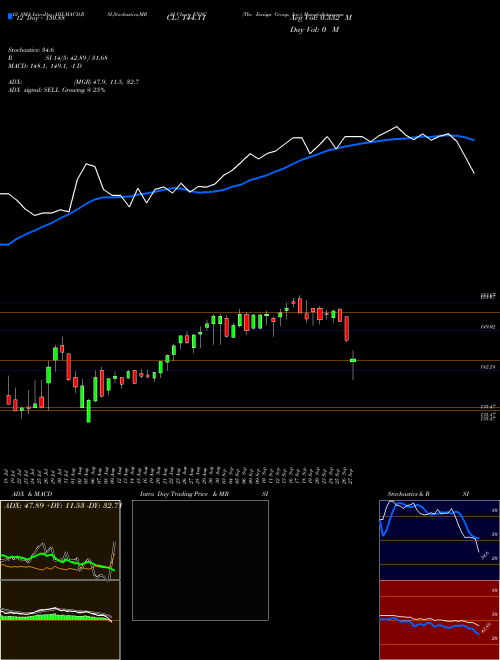Click the 34.6 value label in stochastics chart
500x660 pixels.
pyautogui.click(x=485, y=556)
